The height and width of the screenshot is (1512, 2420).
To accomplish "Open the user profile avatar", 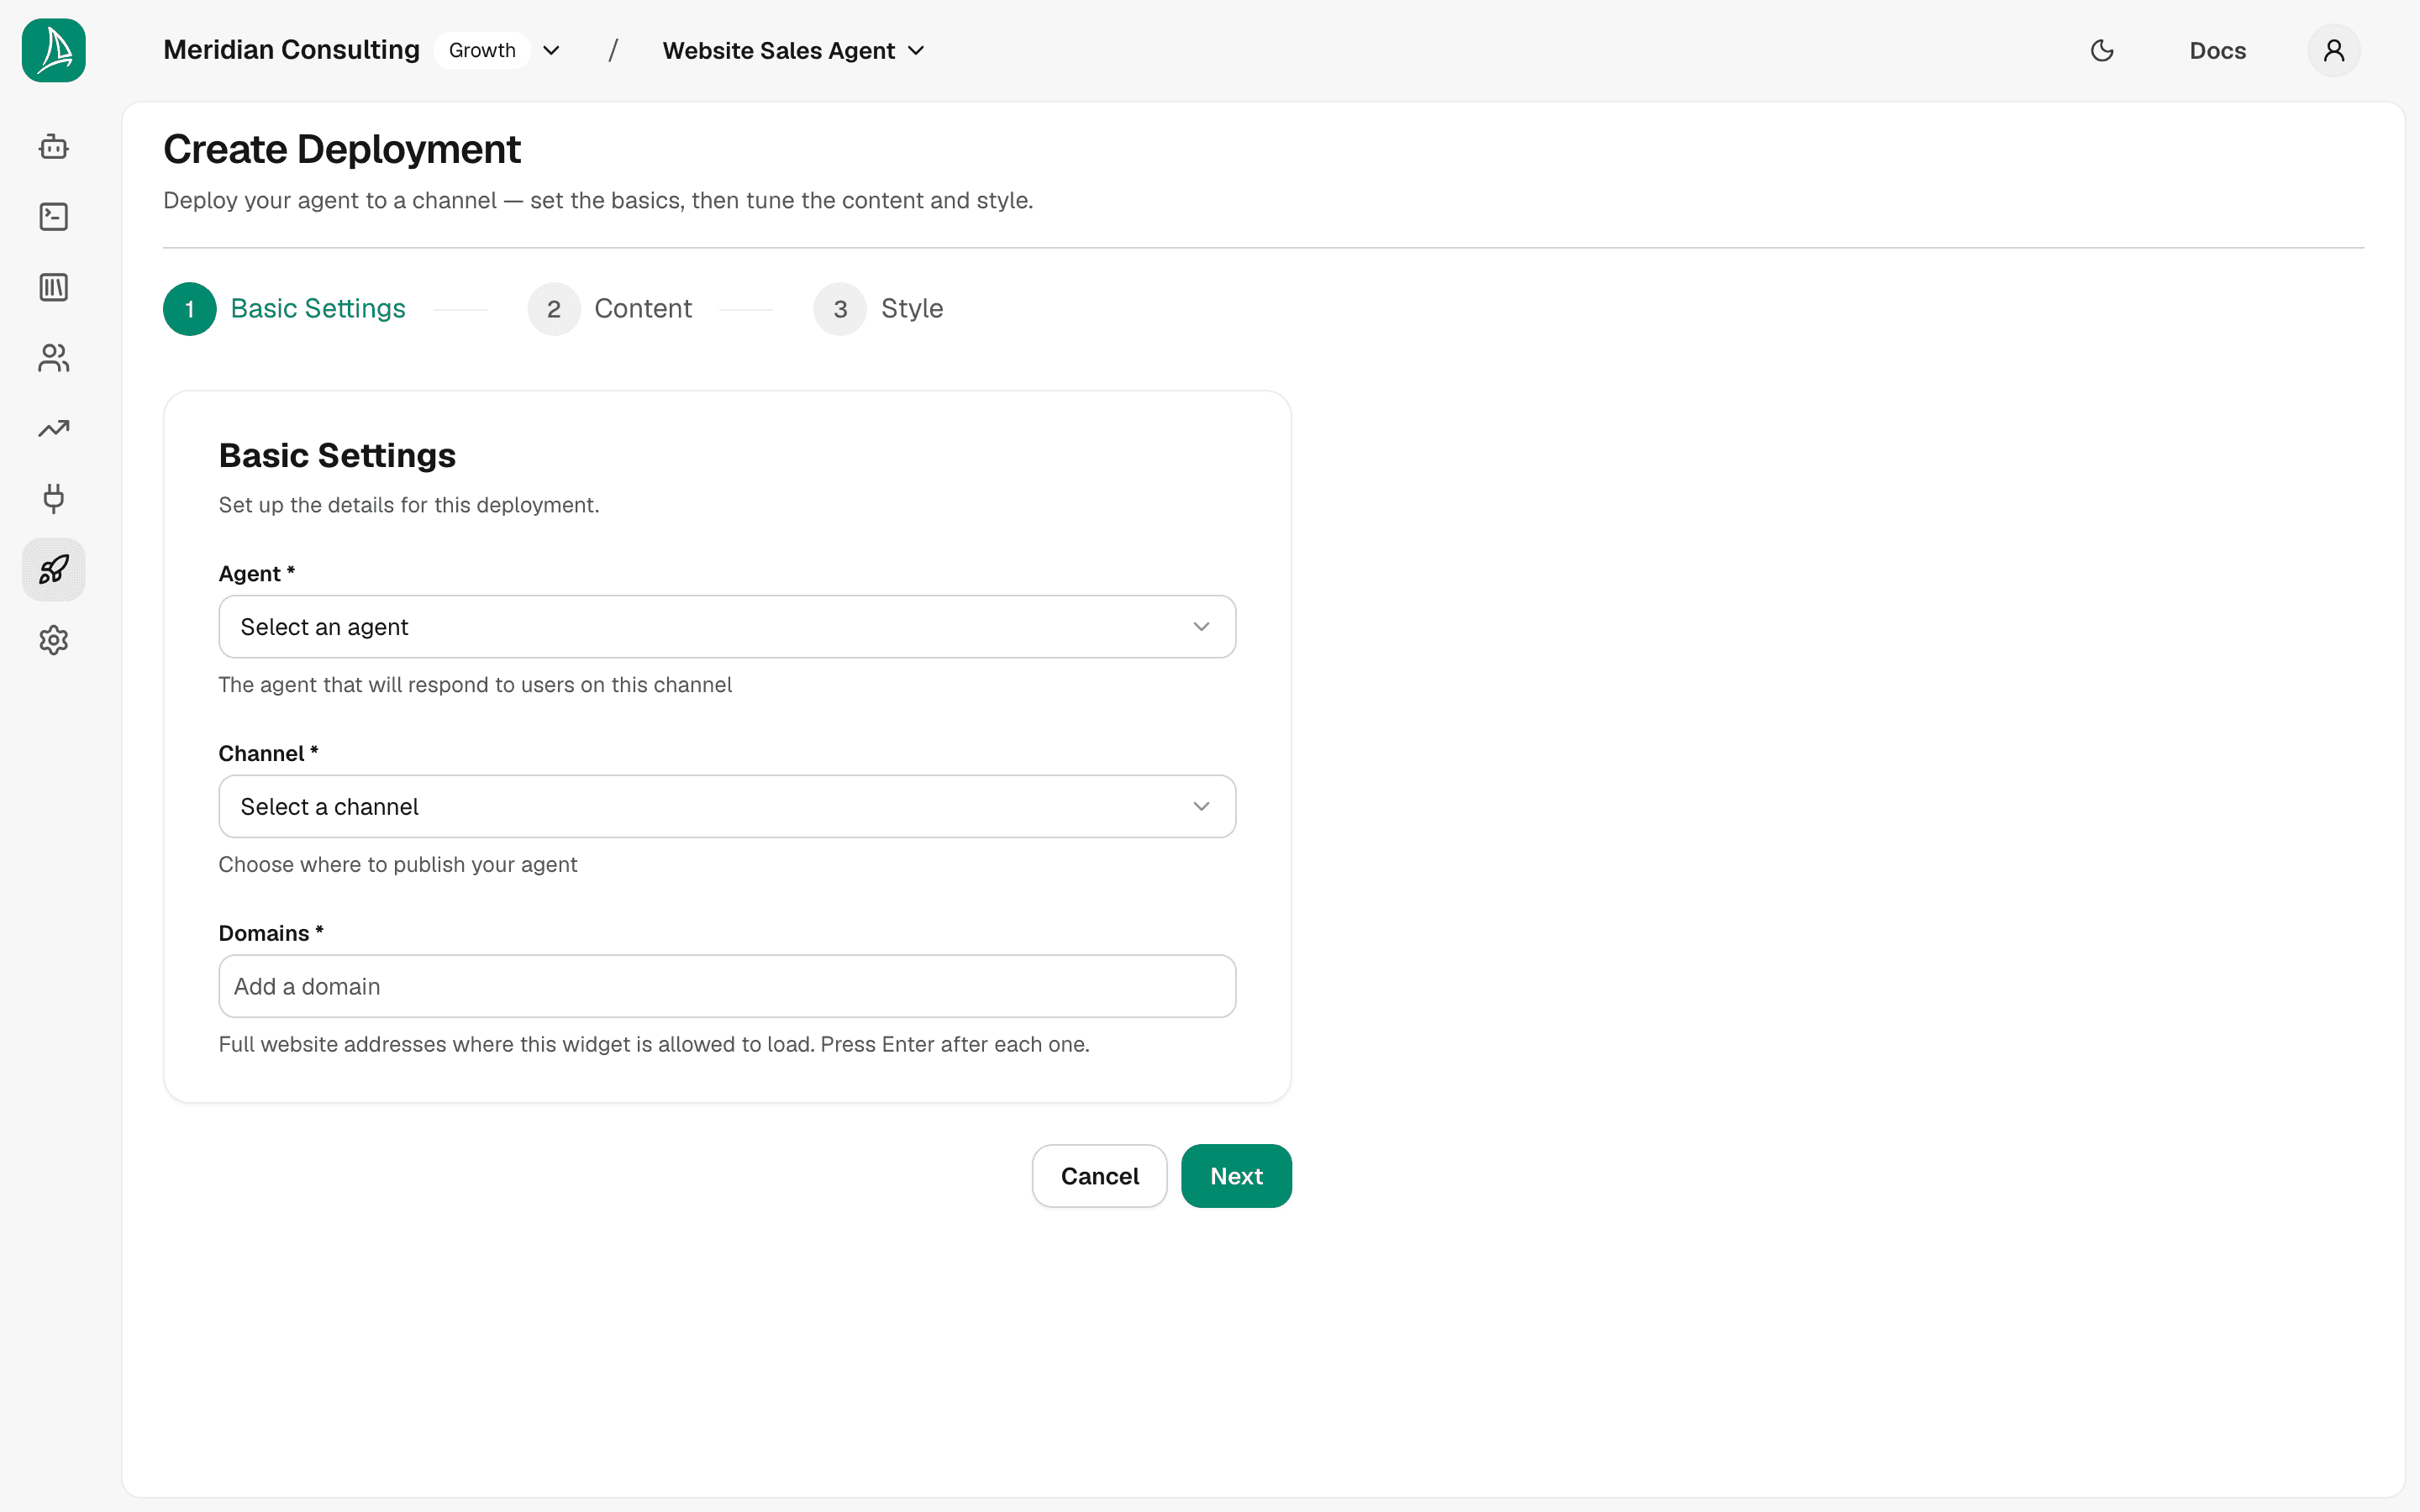I will 2334,50.
